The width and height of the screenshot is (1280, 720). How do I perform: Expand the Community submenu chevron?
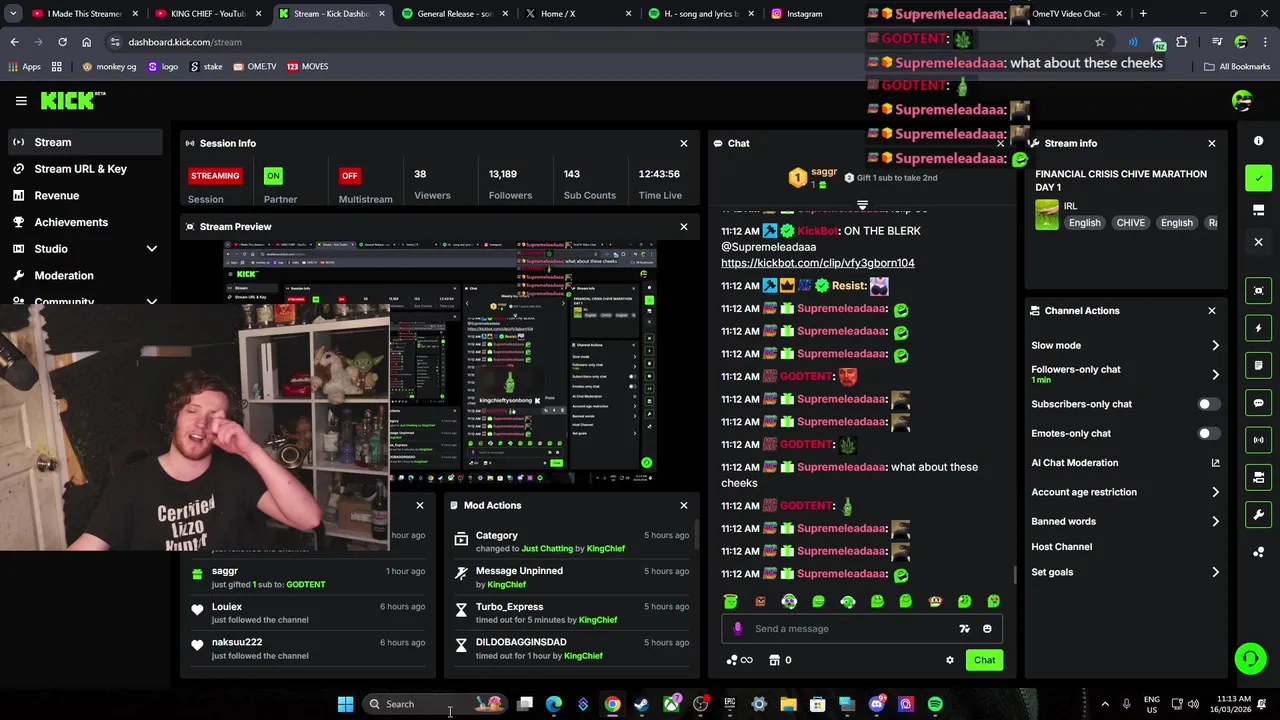pos(152,301)
